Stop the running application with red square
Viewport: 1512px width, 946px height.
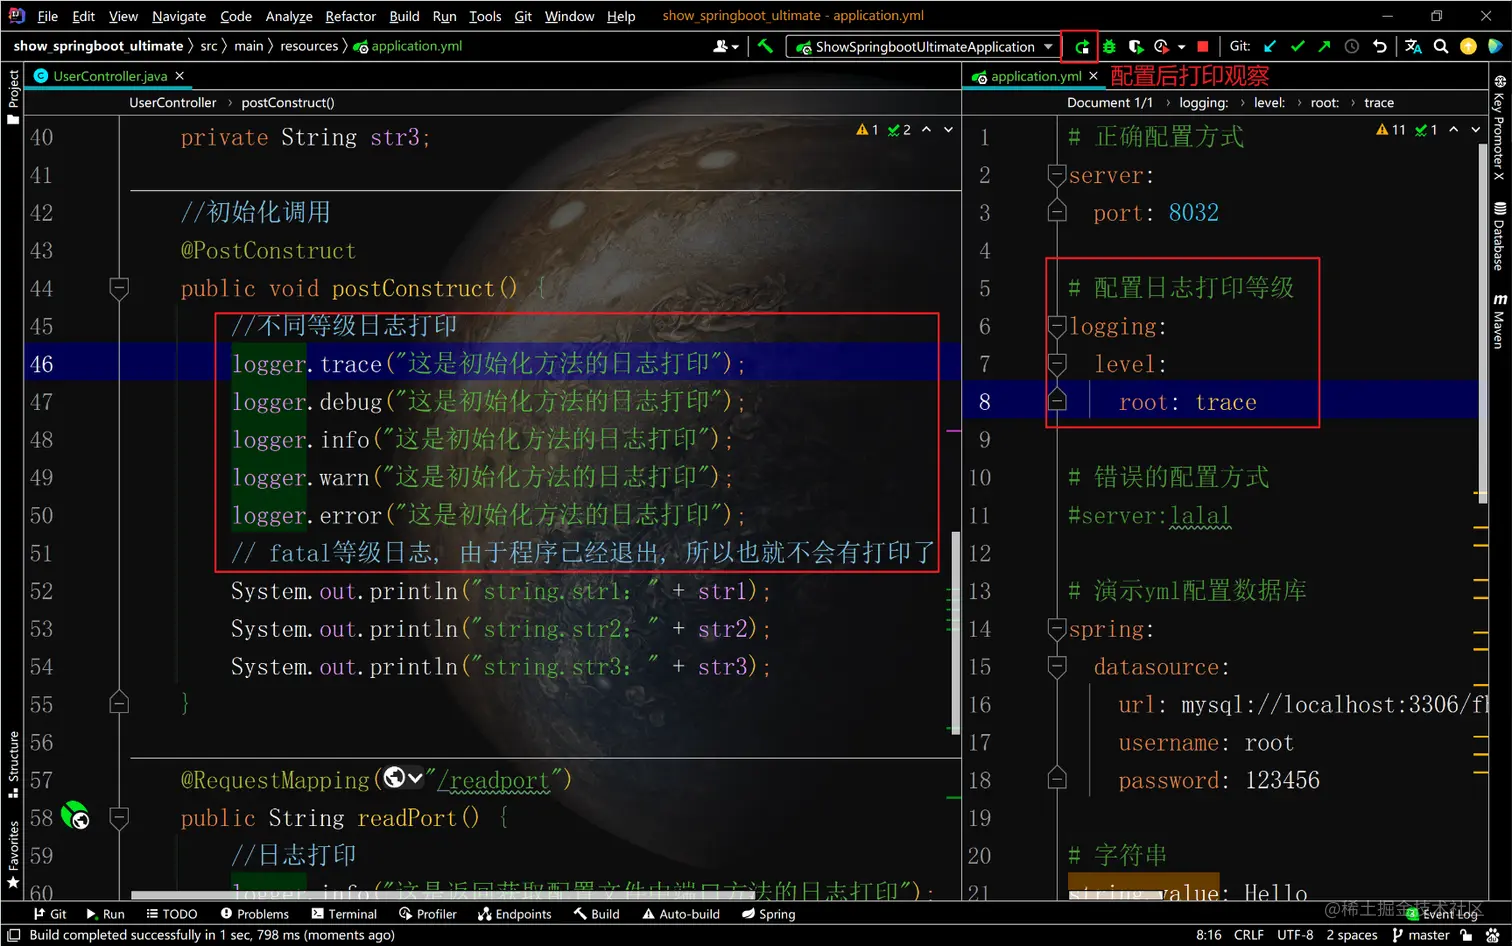click(x=1203, y=46)
